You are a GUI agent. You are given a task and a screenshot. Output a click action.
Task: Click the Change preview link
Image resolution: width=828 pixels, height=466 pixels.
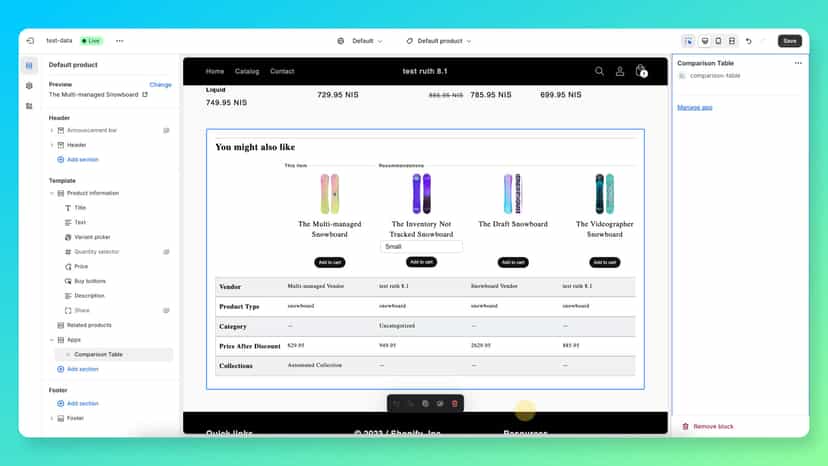[160, 85]
